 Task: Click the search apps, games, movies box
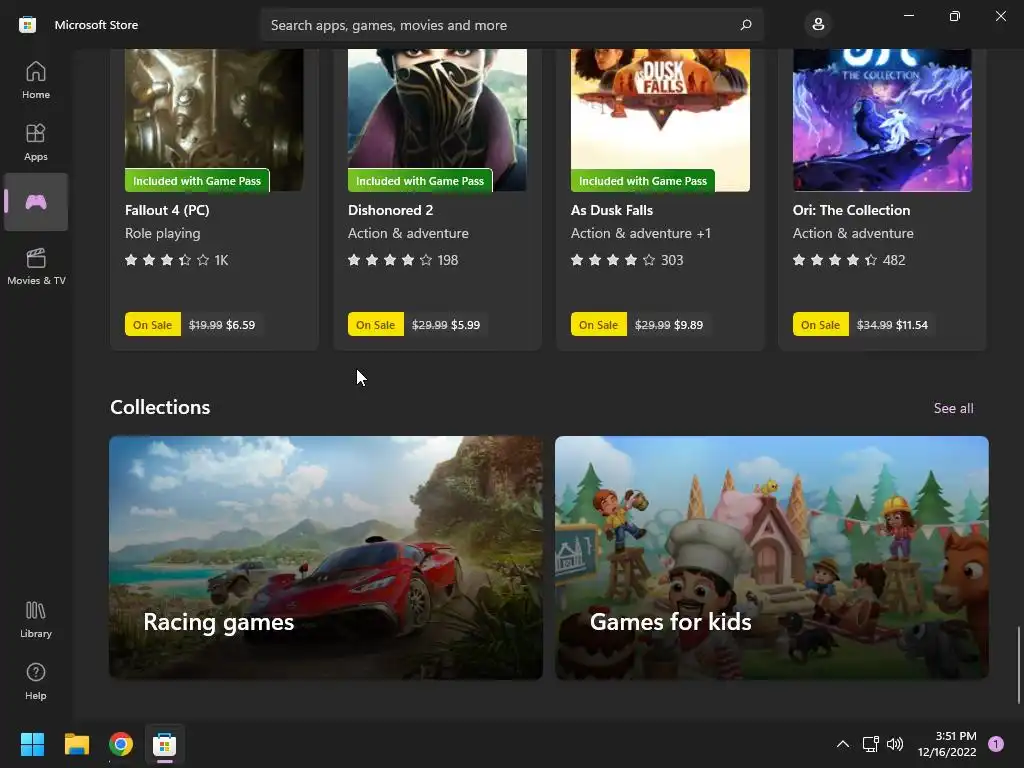pyautogui.click(x=512, y=25)
